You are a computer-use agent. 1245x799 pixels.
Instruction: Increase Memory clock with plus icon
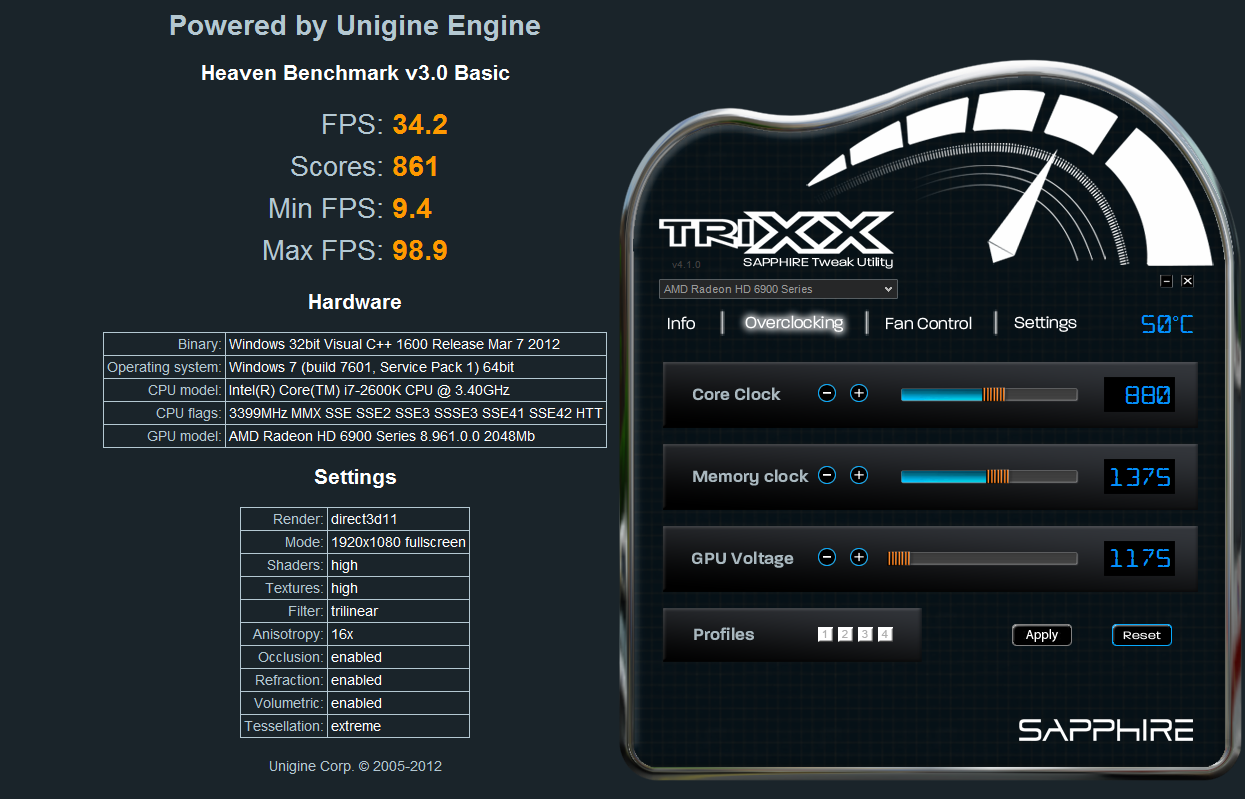(x=858, y=475)
